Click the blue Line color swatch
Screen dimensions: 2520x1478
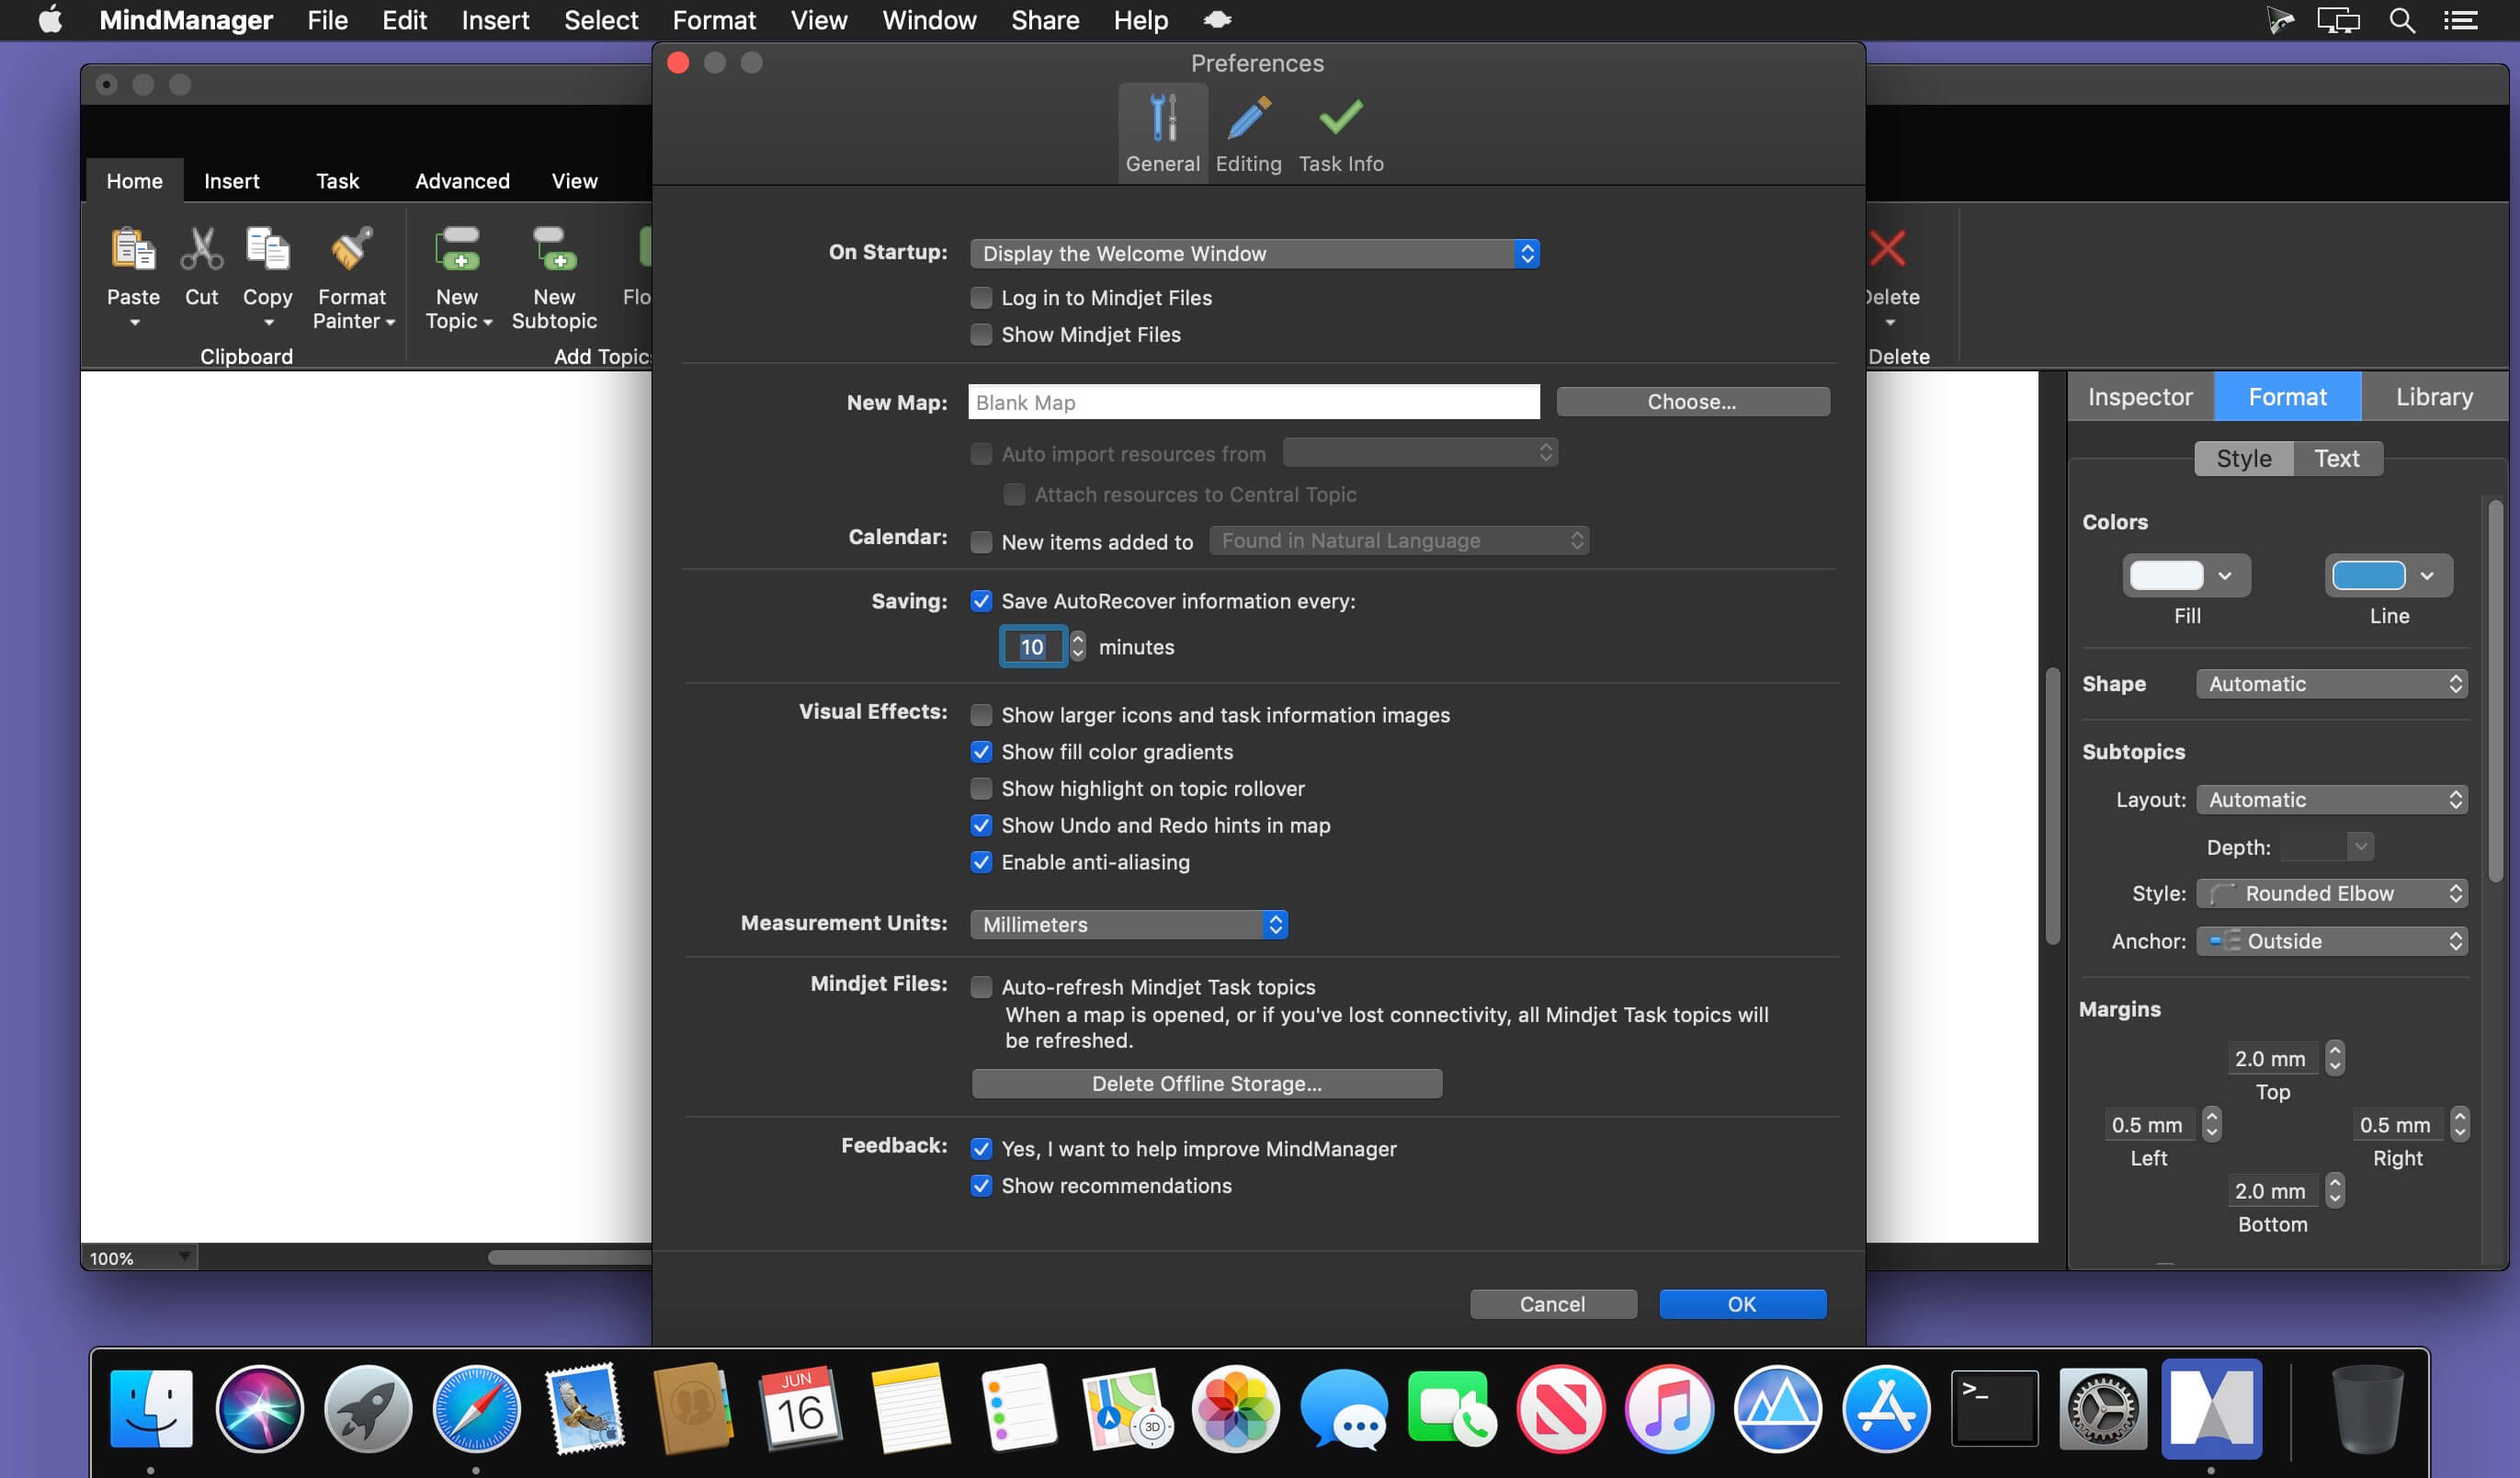click(2368, 575)
